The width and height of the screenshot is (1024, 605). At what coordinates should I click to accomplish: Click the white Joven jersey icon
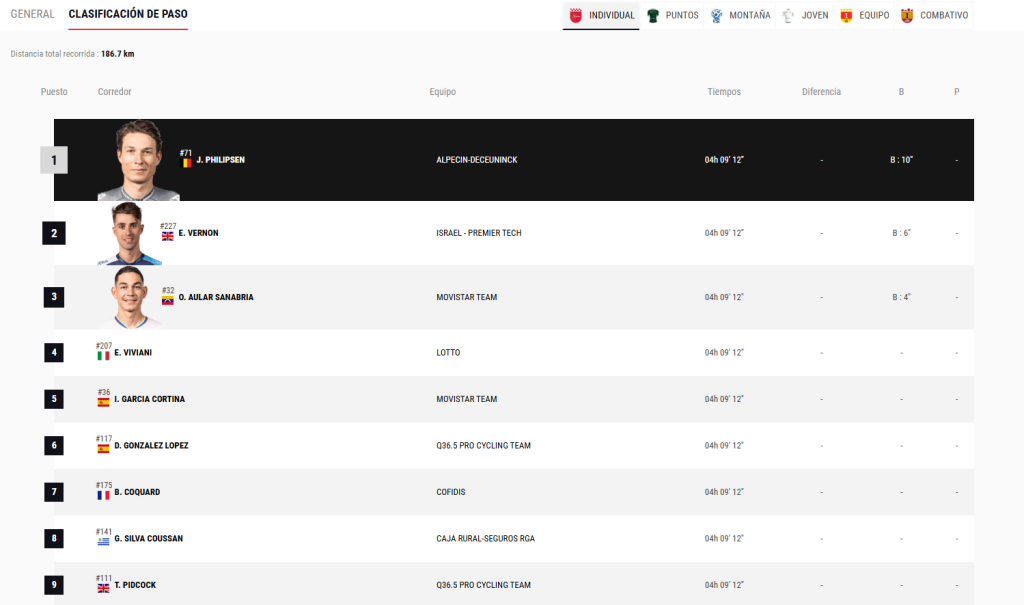click(x=789, y=16)
